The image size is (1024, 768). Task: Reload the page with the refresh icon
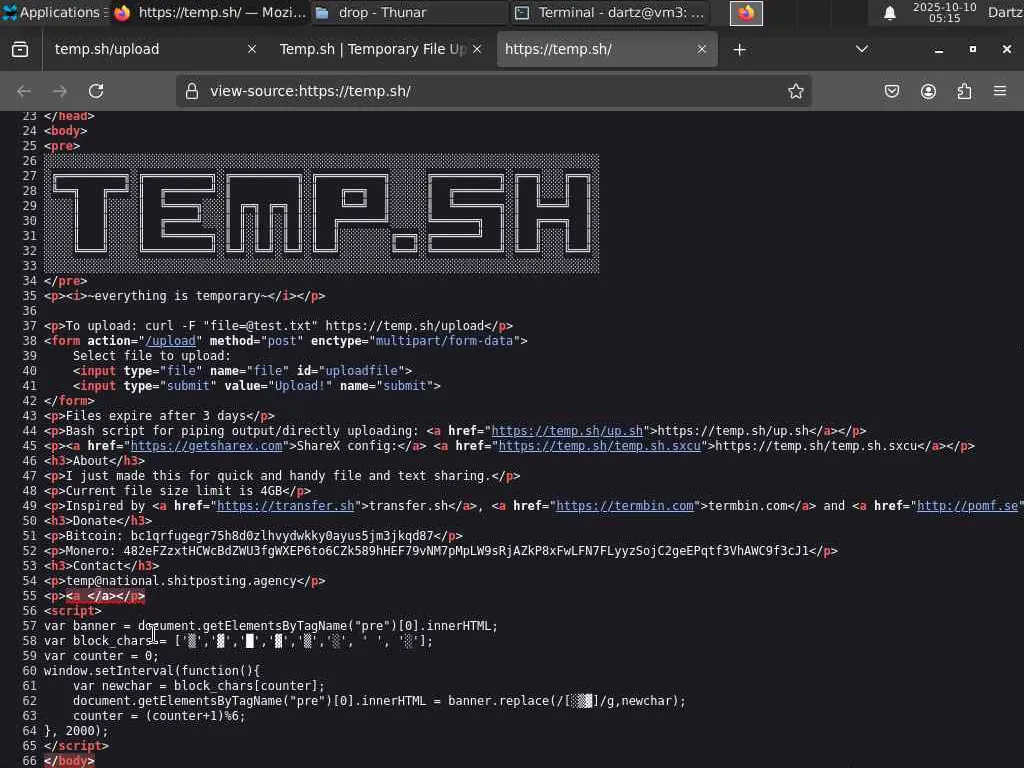tap(96, 91)
